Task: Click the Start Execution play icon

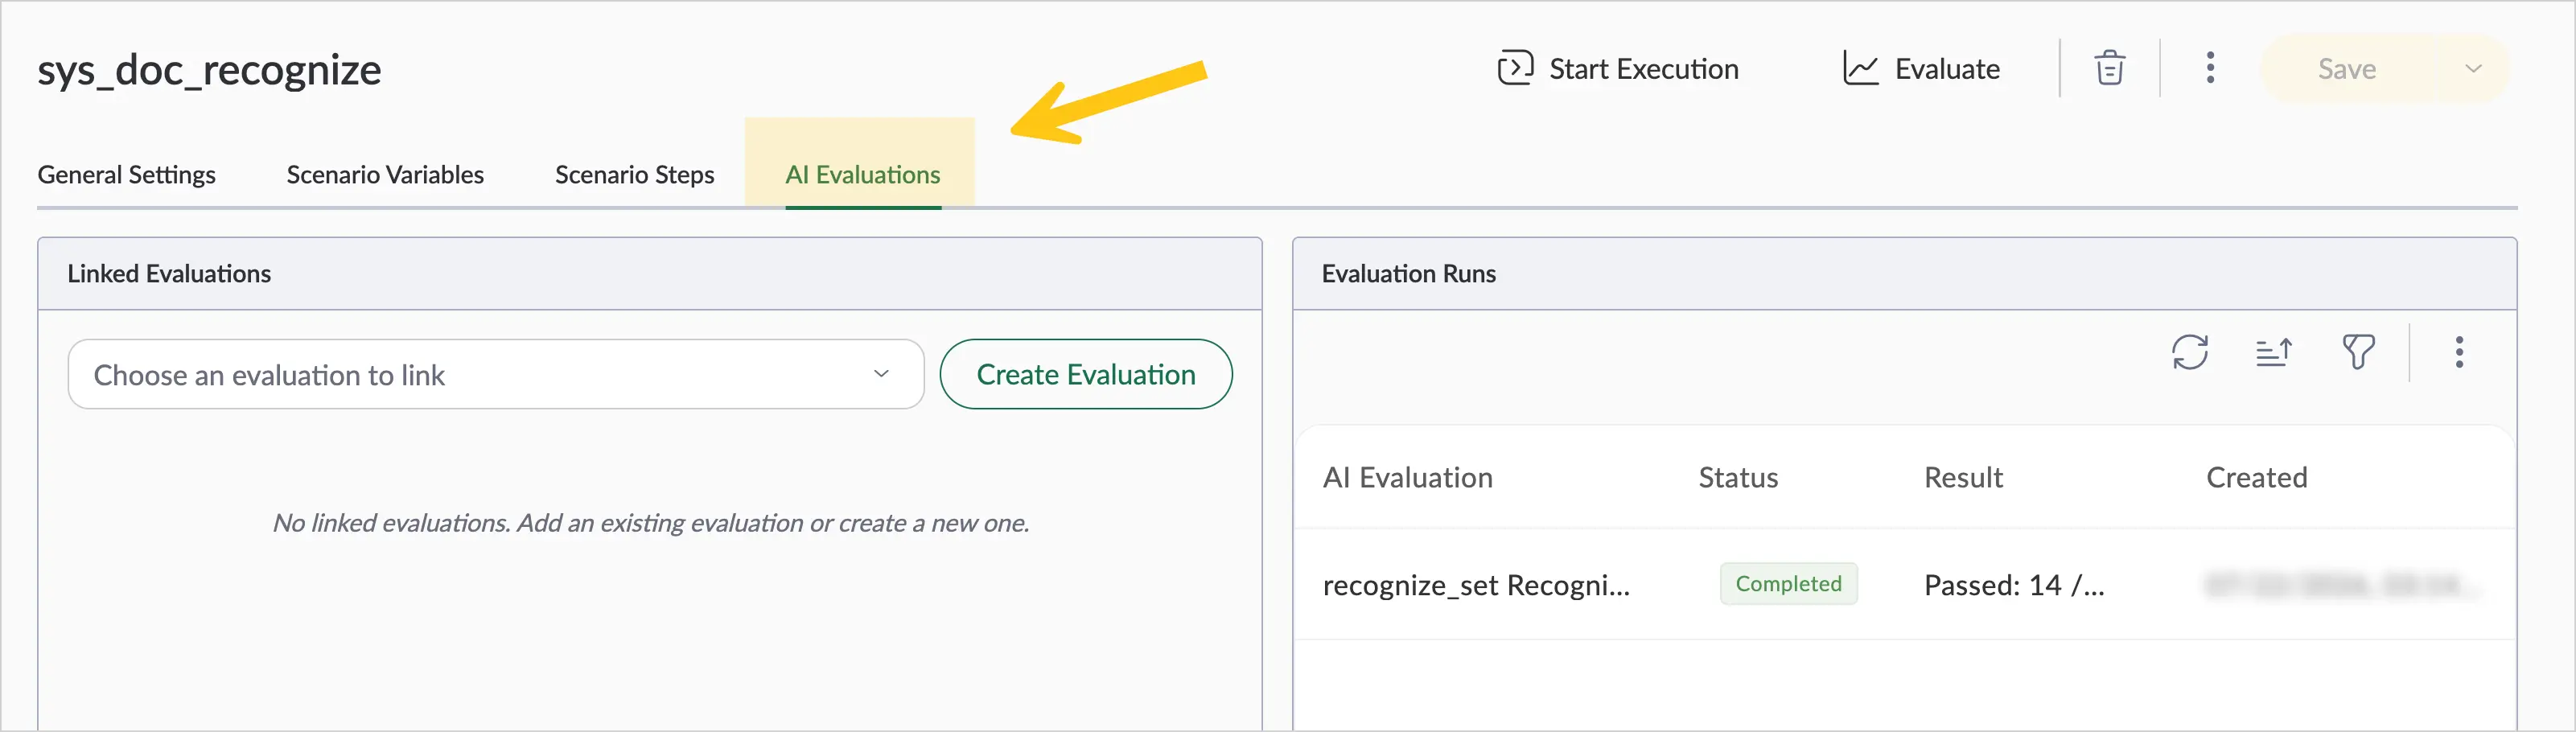Action: coord(1515,68)
